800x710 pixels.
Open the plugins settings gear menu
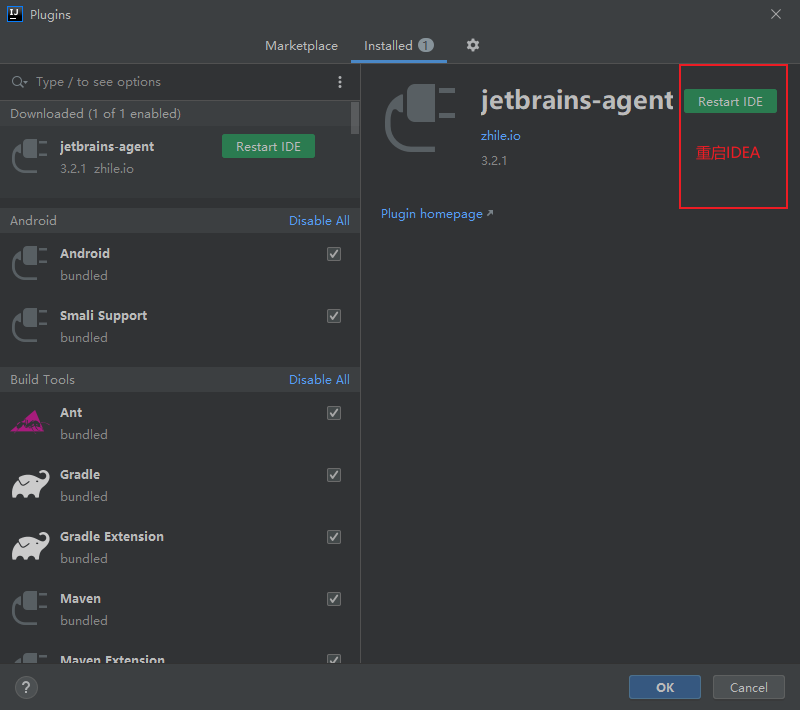[x=472, y=45]
